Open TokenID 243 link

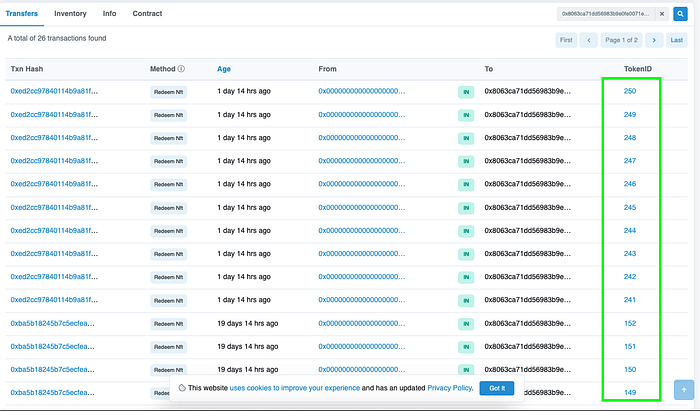point(630,253)
